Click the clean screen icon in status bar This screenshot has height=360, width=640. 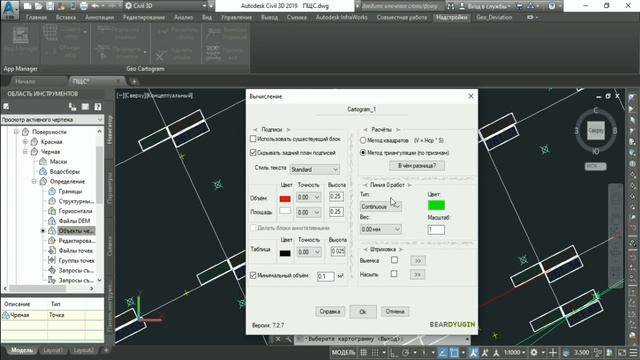[x=622, y=352]
